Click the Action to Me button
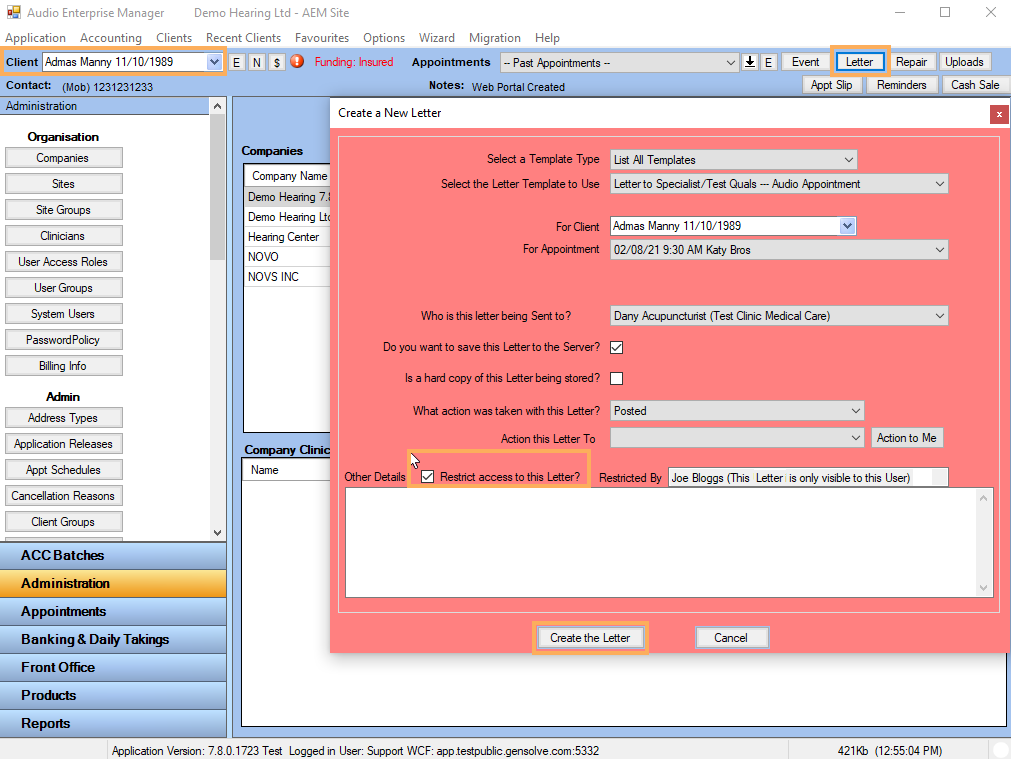The image size is (1011, 759). pos(906,437)
